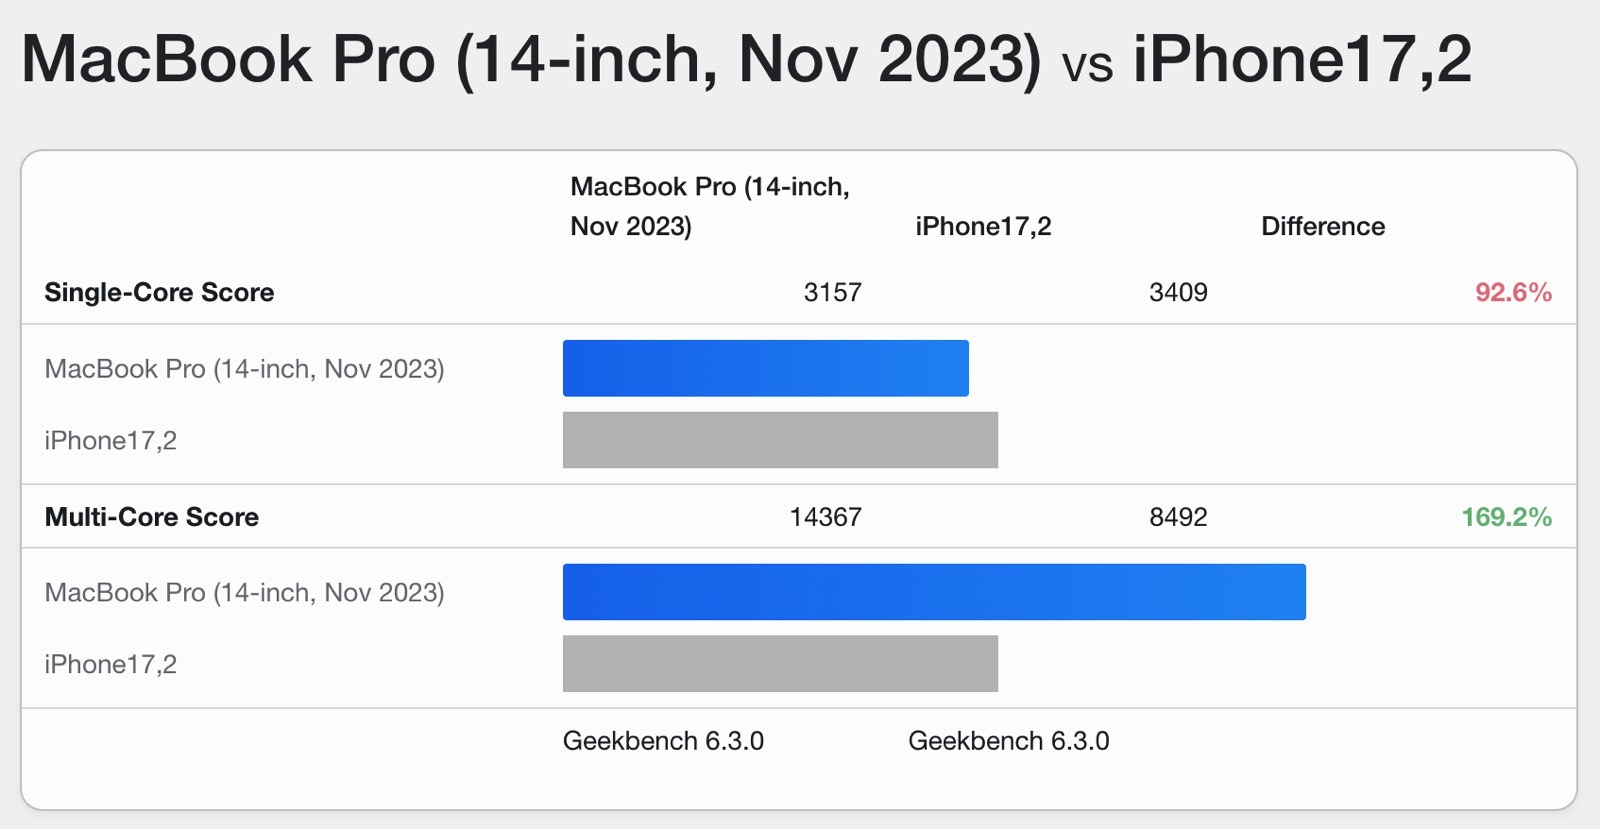Click the gray single-core iPhone17,2 bar
Image resolution: width=1600 pixels, height=829 pixels.
[x=780, y=440]
